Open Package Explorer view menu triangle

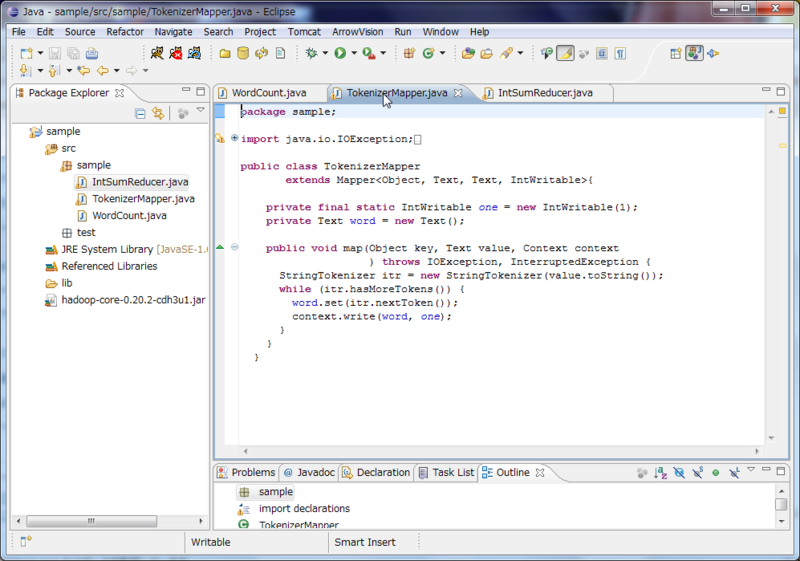click(201, 110)
